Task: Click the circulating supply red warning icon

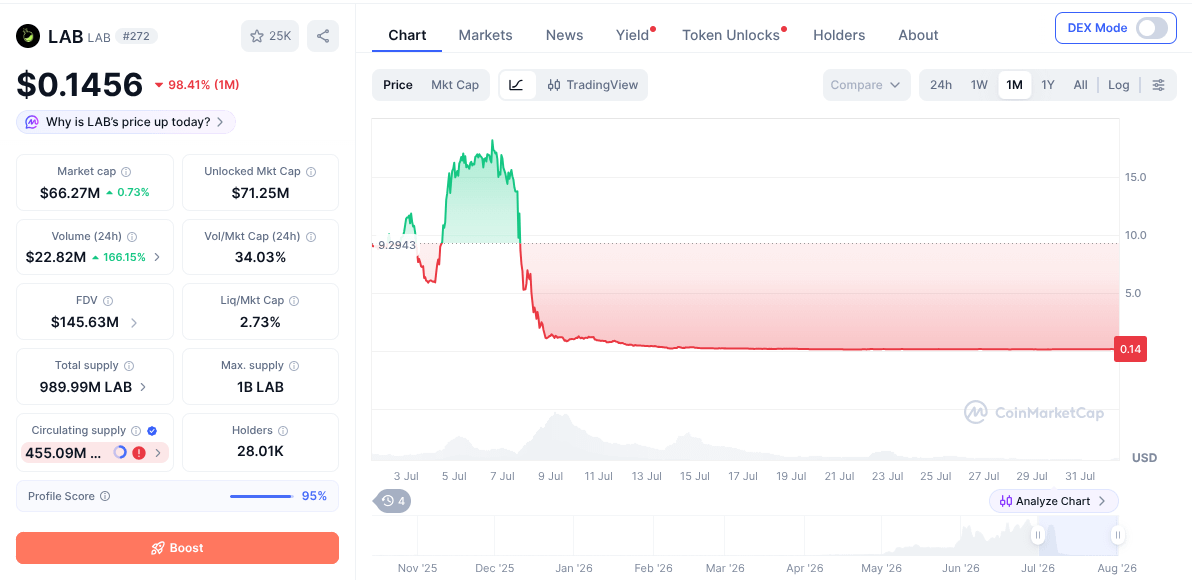Action: pos(138,453)
